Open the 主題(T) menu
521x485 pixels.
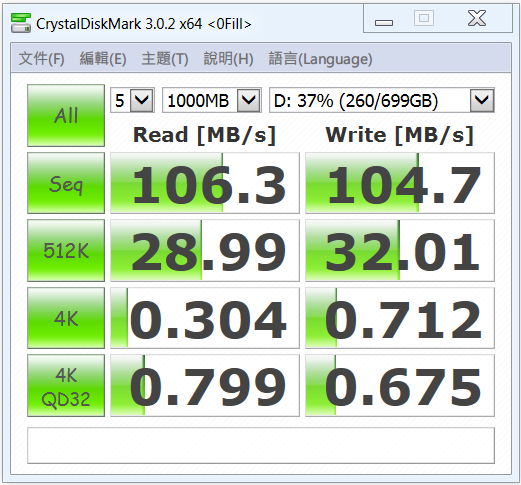click(x=165, y=59)
